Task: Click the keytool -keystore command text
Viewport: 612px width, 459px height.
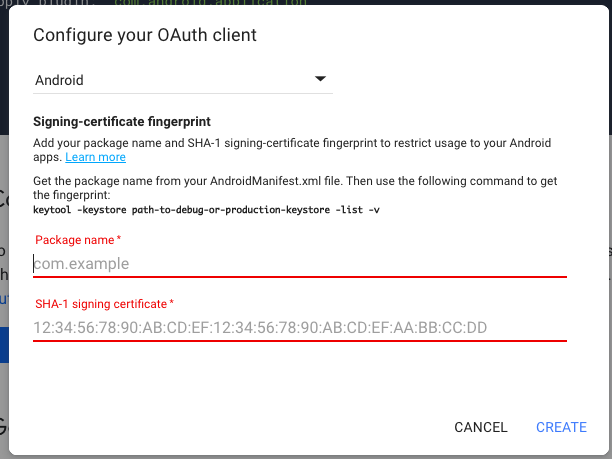Action: [x=206, y=210]
